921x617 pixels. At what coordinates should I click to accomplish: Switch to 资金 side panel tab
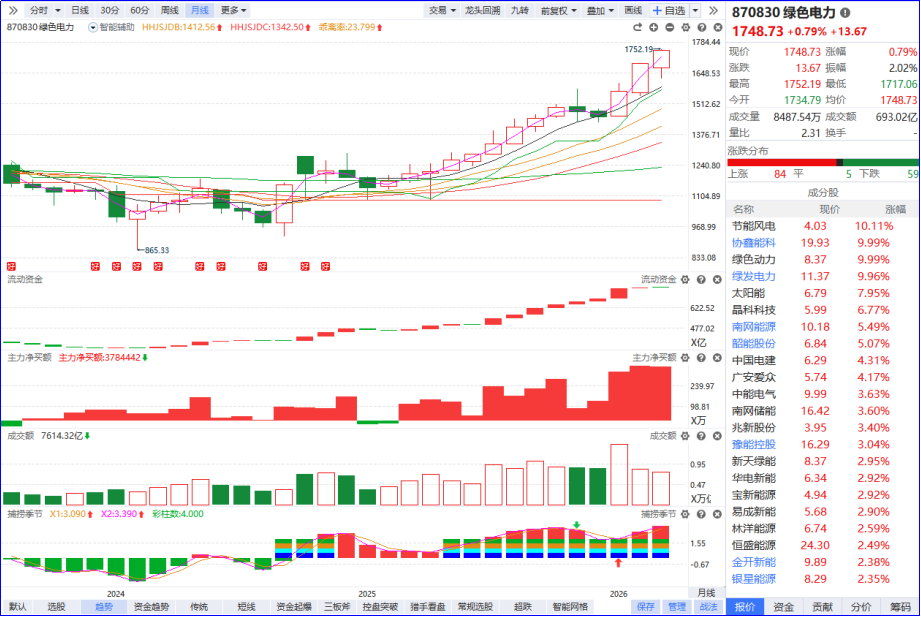[x=784, y=607]
